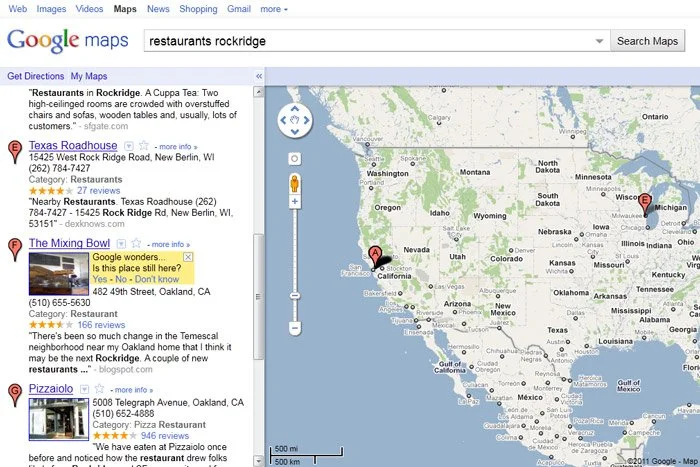700x467 pixels.
Task: Click the zoom slider track above the handle
Action: pyautogui.click(x=295, y=250)
